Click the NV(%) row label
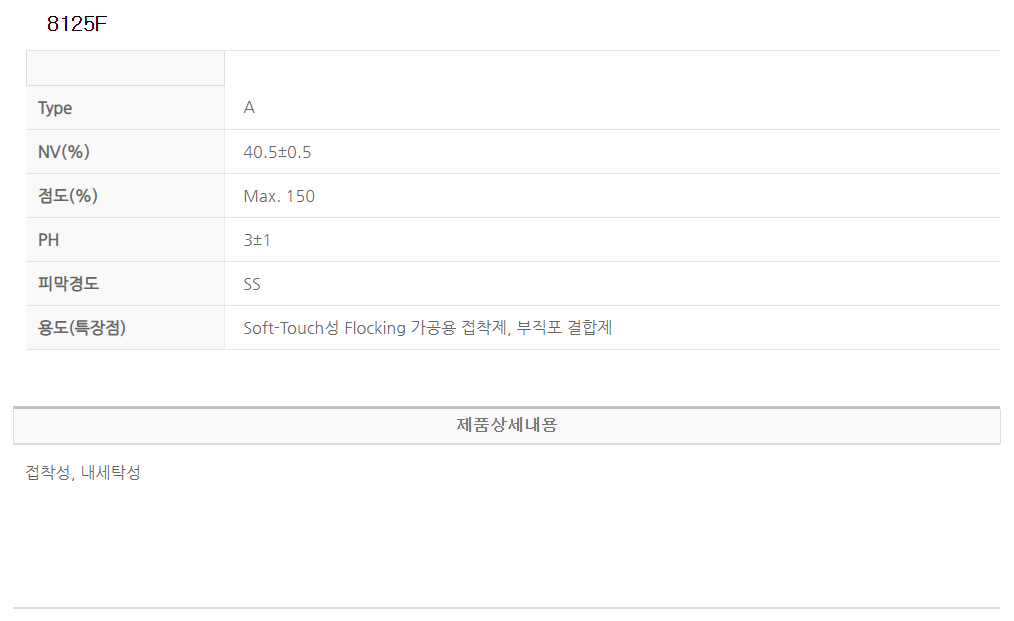This screenshot has width=1014, height=621. point(64,152)
